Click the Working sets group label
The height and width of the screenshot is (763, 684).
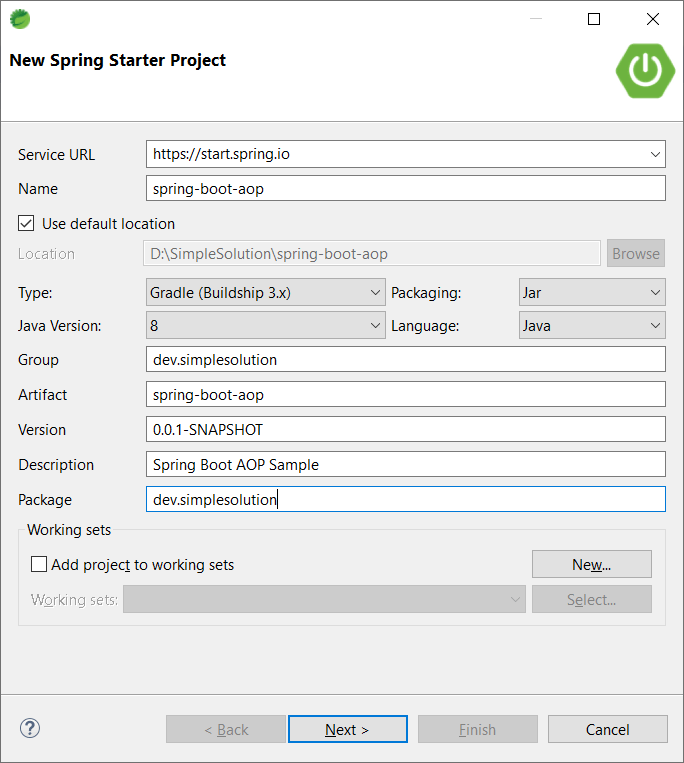(x=69, y=529)
